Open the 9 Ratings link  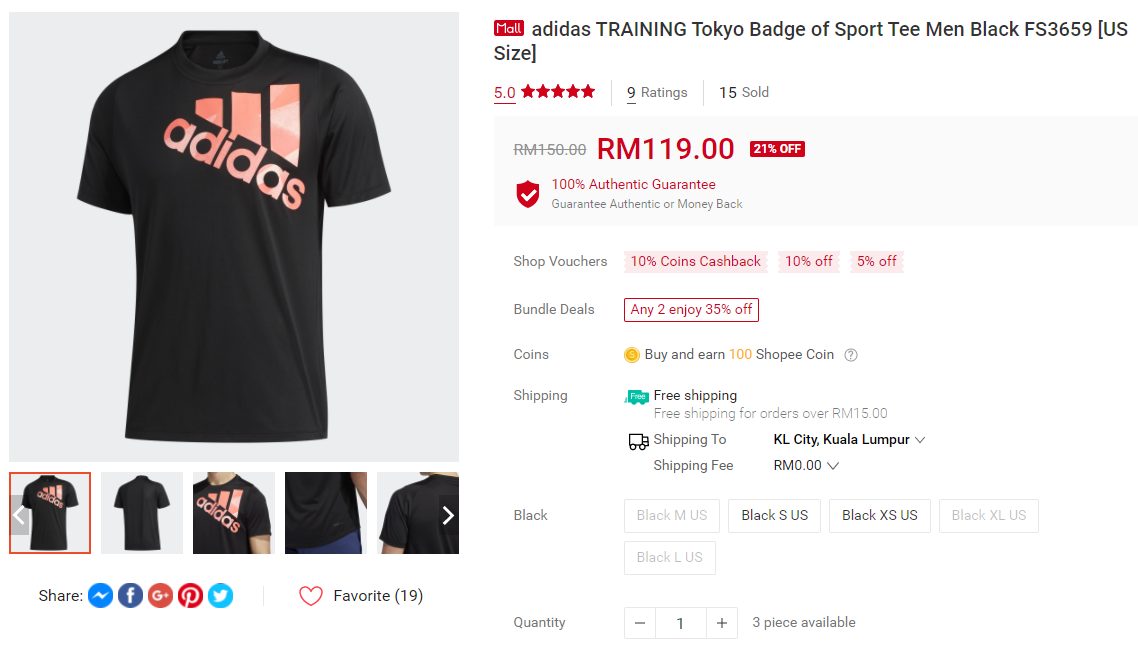point(657,93)
